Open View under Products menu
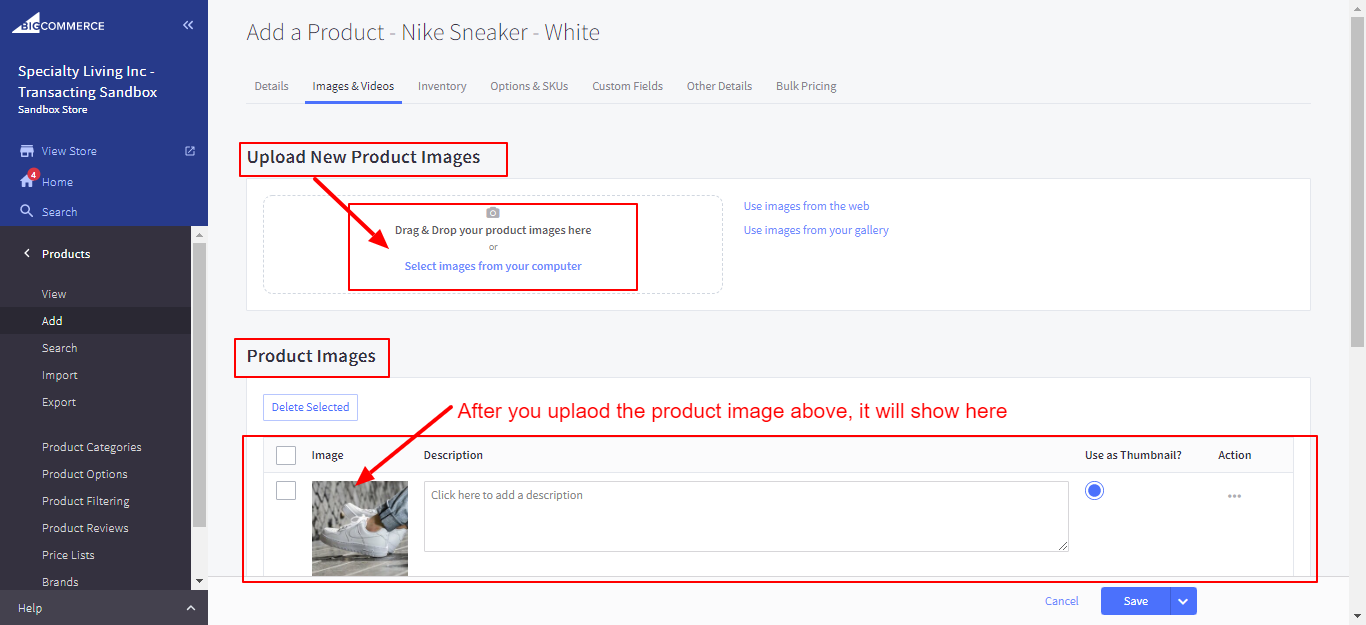 point(54,294)
